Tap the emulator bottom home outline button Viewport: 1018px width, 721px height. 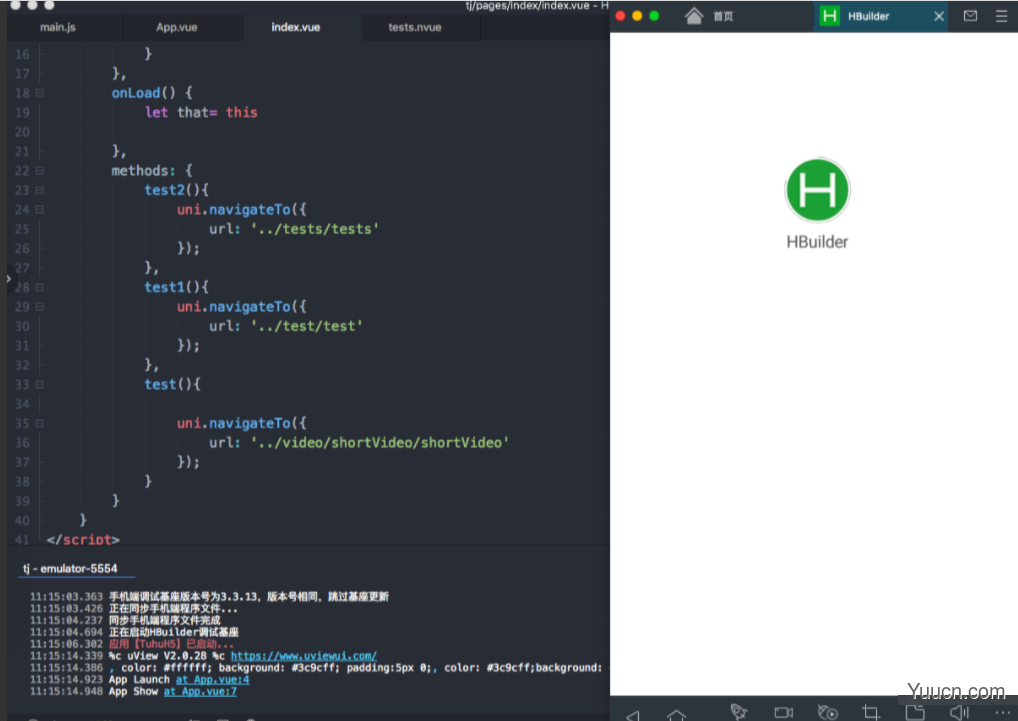pyautogui.click(x=677, y=715)
